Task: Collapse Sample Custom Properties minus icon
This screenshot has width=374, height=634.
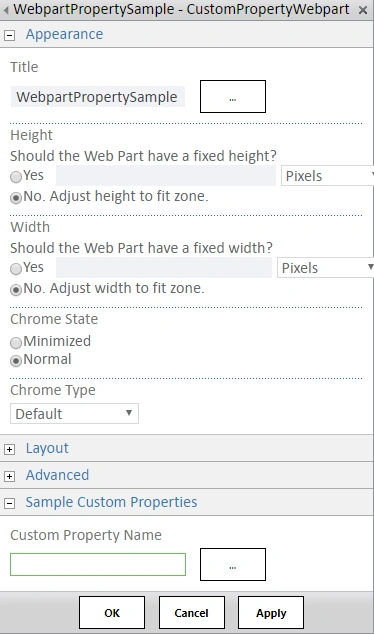Action: click(9, 503)
